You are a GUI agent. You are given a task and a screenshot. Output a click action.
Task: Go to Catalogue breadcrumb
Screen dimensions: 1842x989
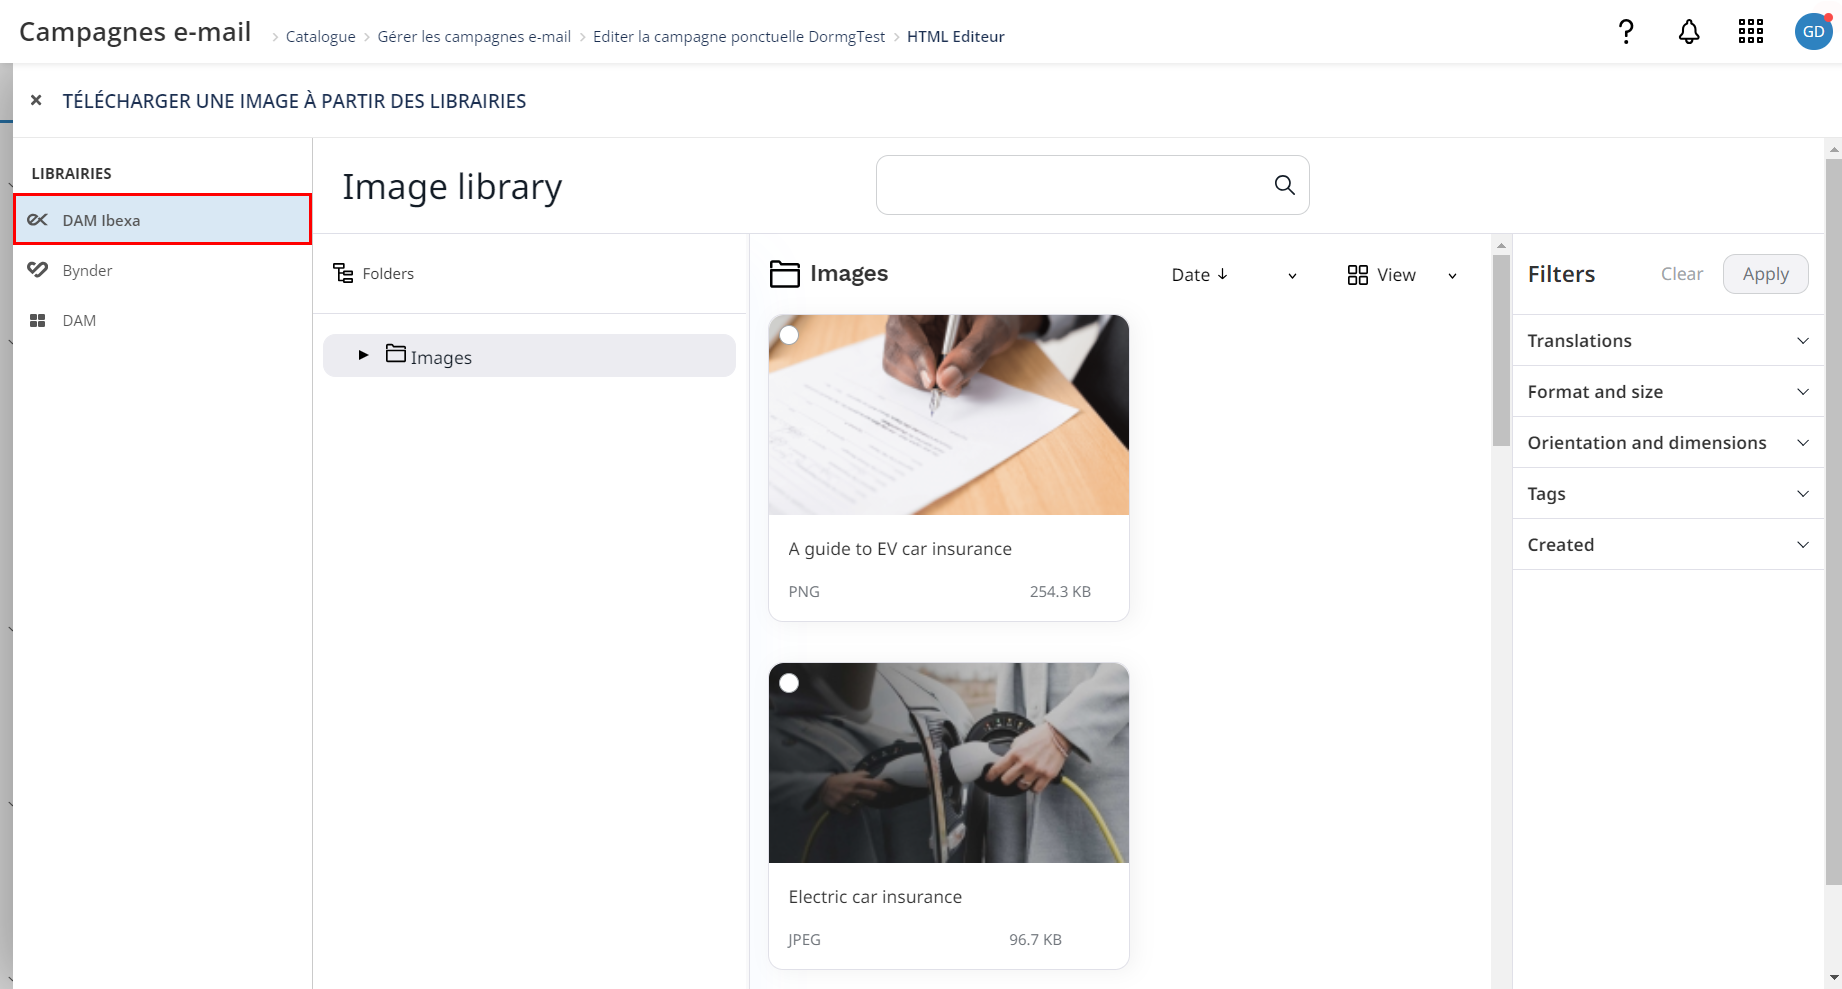click(x=320, y=36)
